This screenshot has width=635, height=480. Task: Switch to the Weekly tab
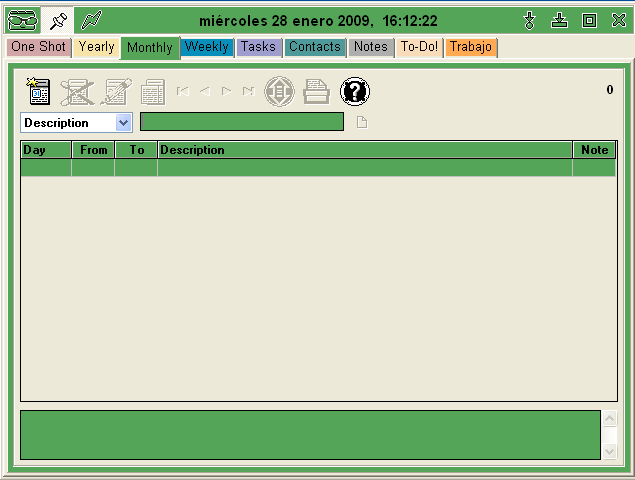tap(207, 47)
